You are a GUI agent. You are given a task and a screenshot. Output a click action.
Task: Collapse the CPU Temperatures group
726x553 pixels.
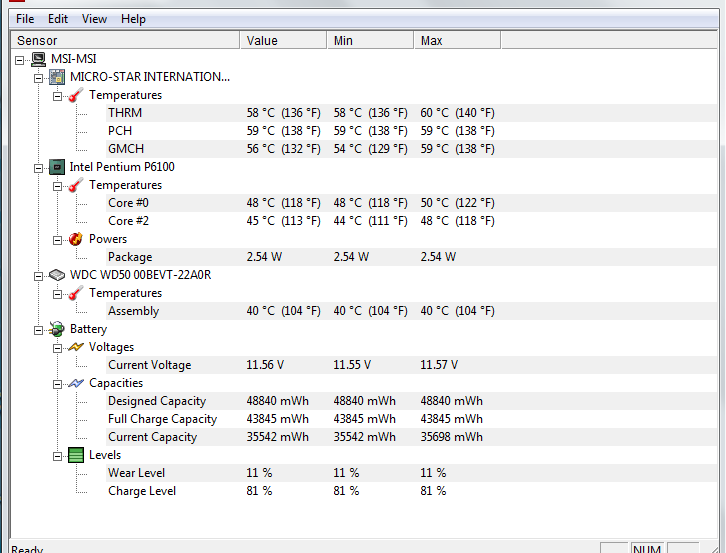[x=57, y=186]
